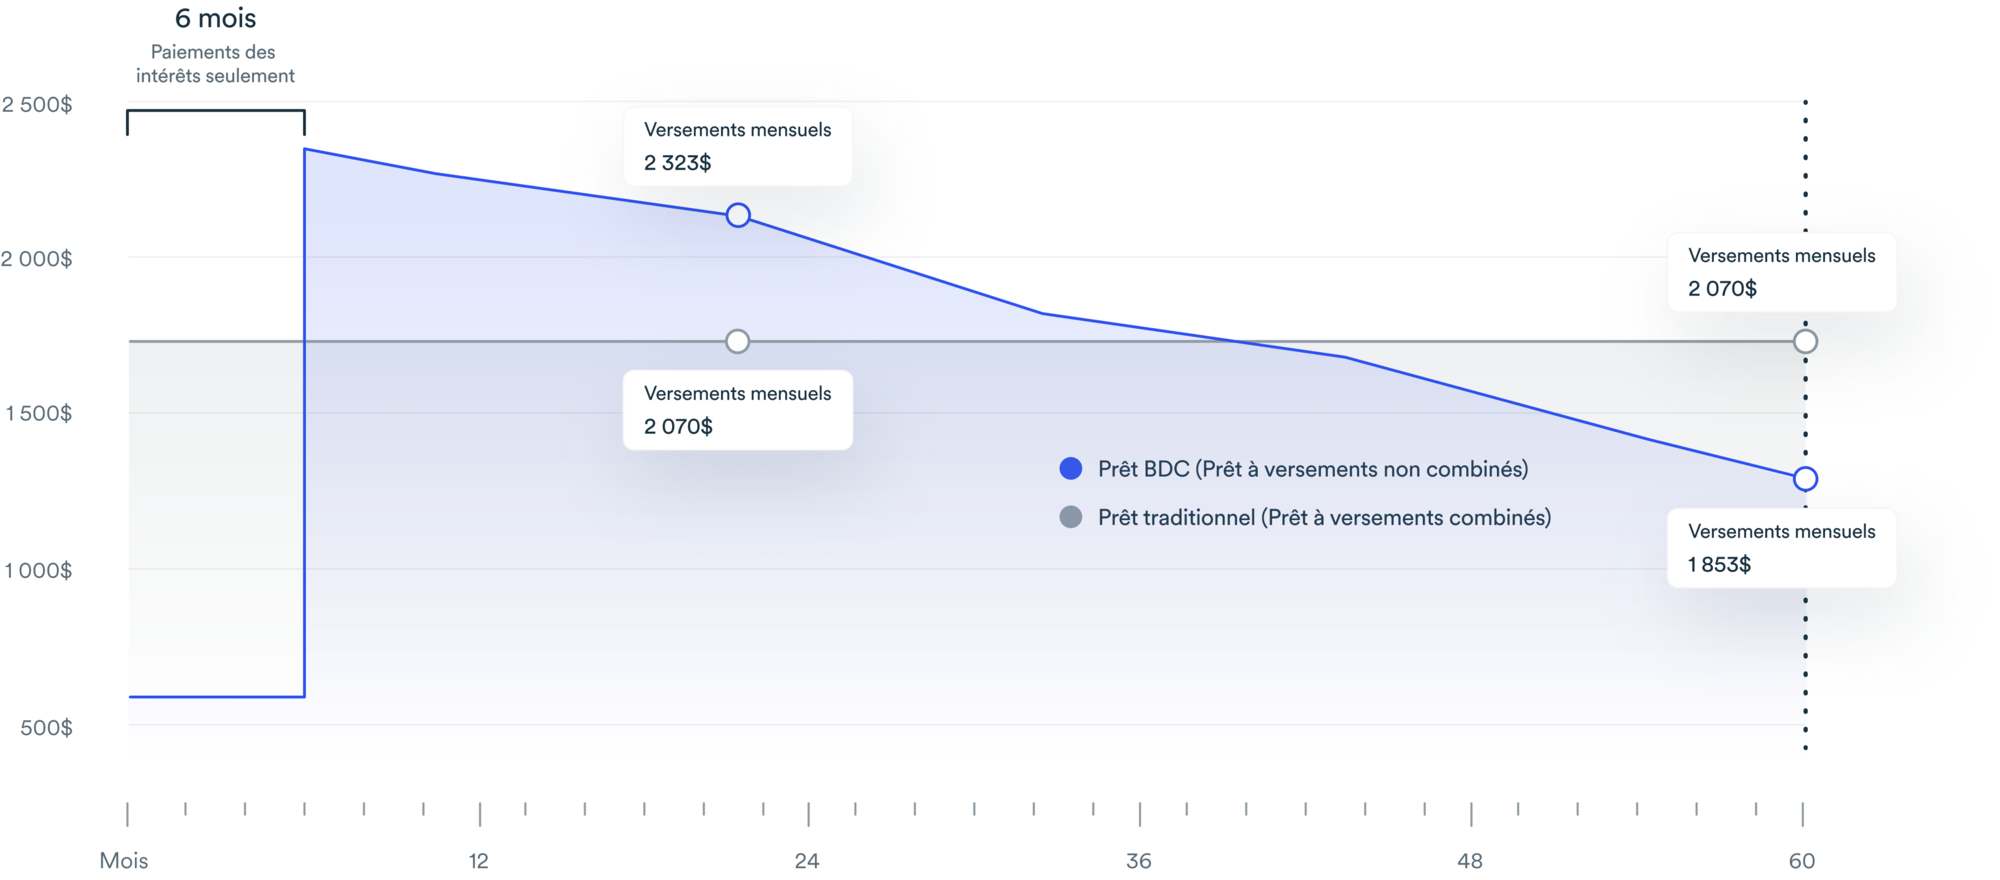Click the 12 label on the month axis

coord(479,861)
